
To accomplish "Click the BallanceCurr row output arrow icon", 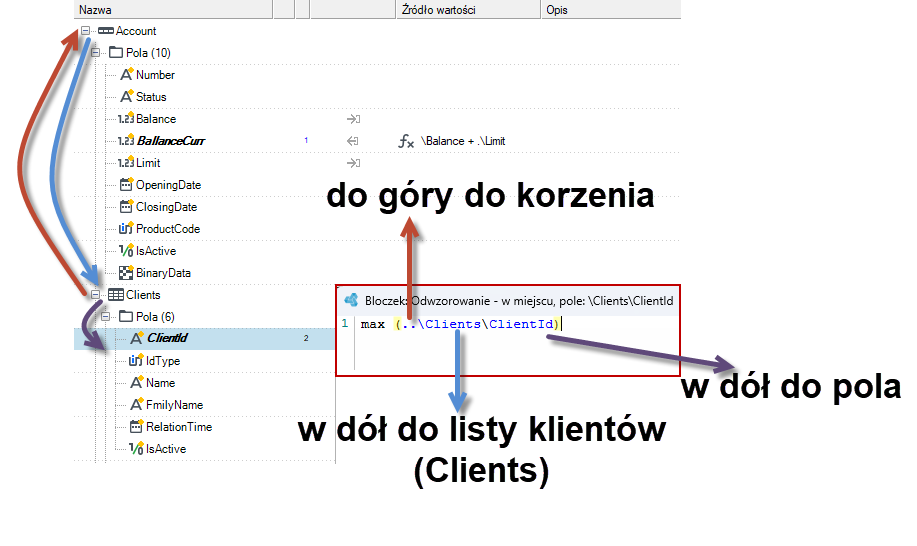I will pyautogui.click(x=353, y=141).
